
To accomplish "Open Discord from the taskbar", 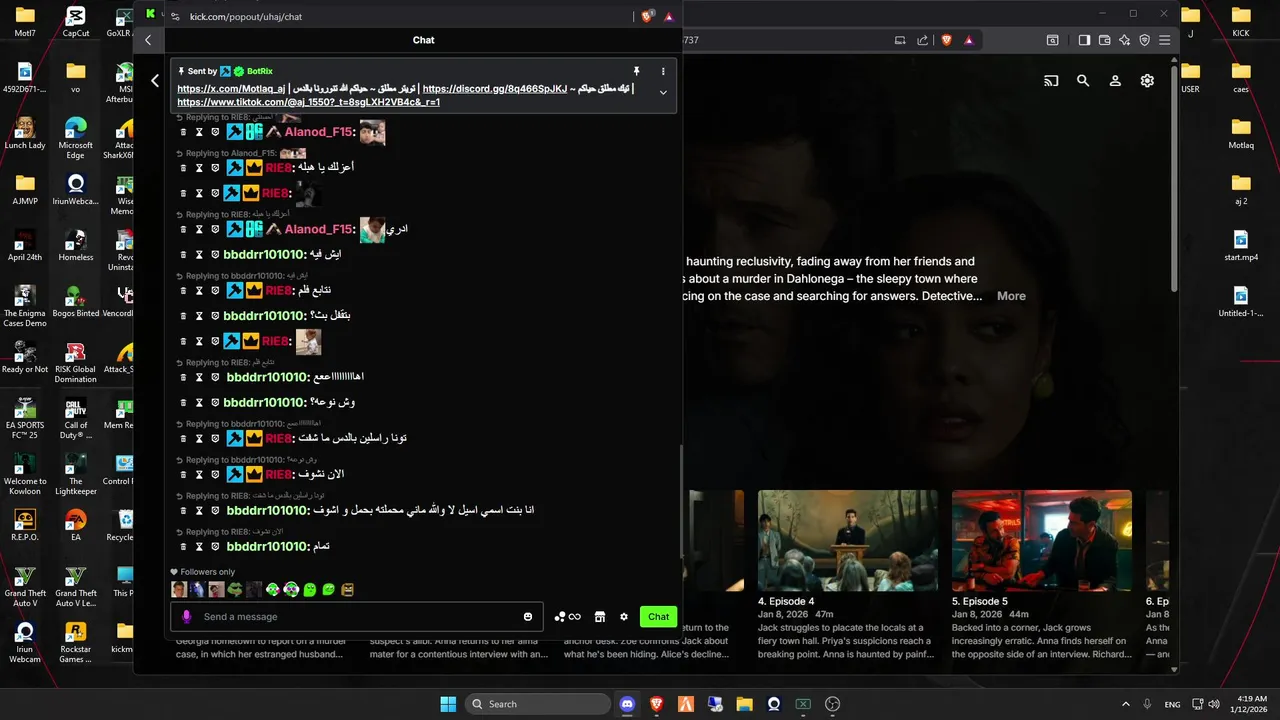I will pyautogui.click(x=627, y=704).
